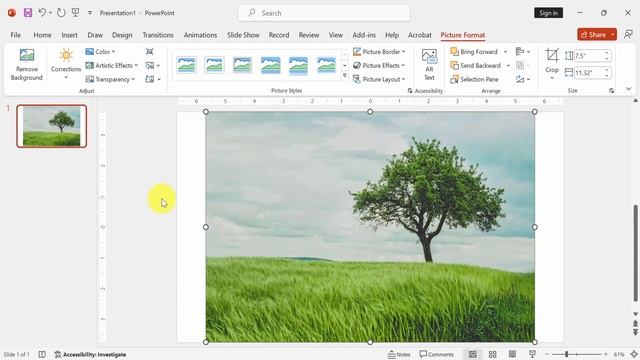This screenshot has height=360, width=640.
Task: Click the shape height field showing 7.5"
Action: (x=588, y=56)
